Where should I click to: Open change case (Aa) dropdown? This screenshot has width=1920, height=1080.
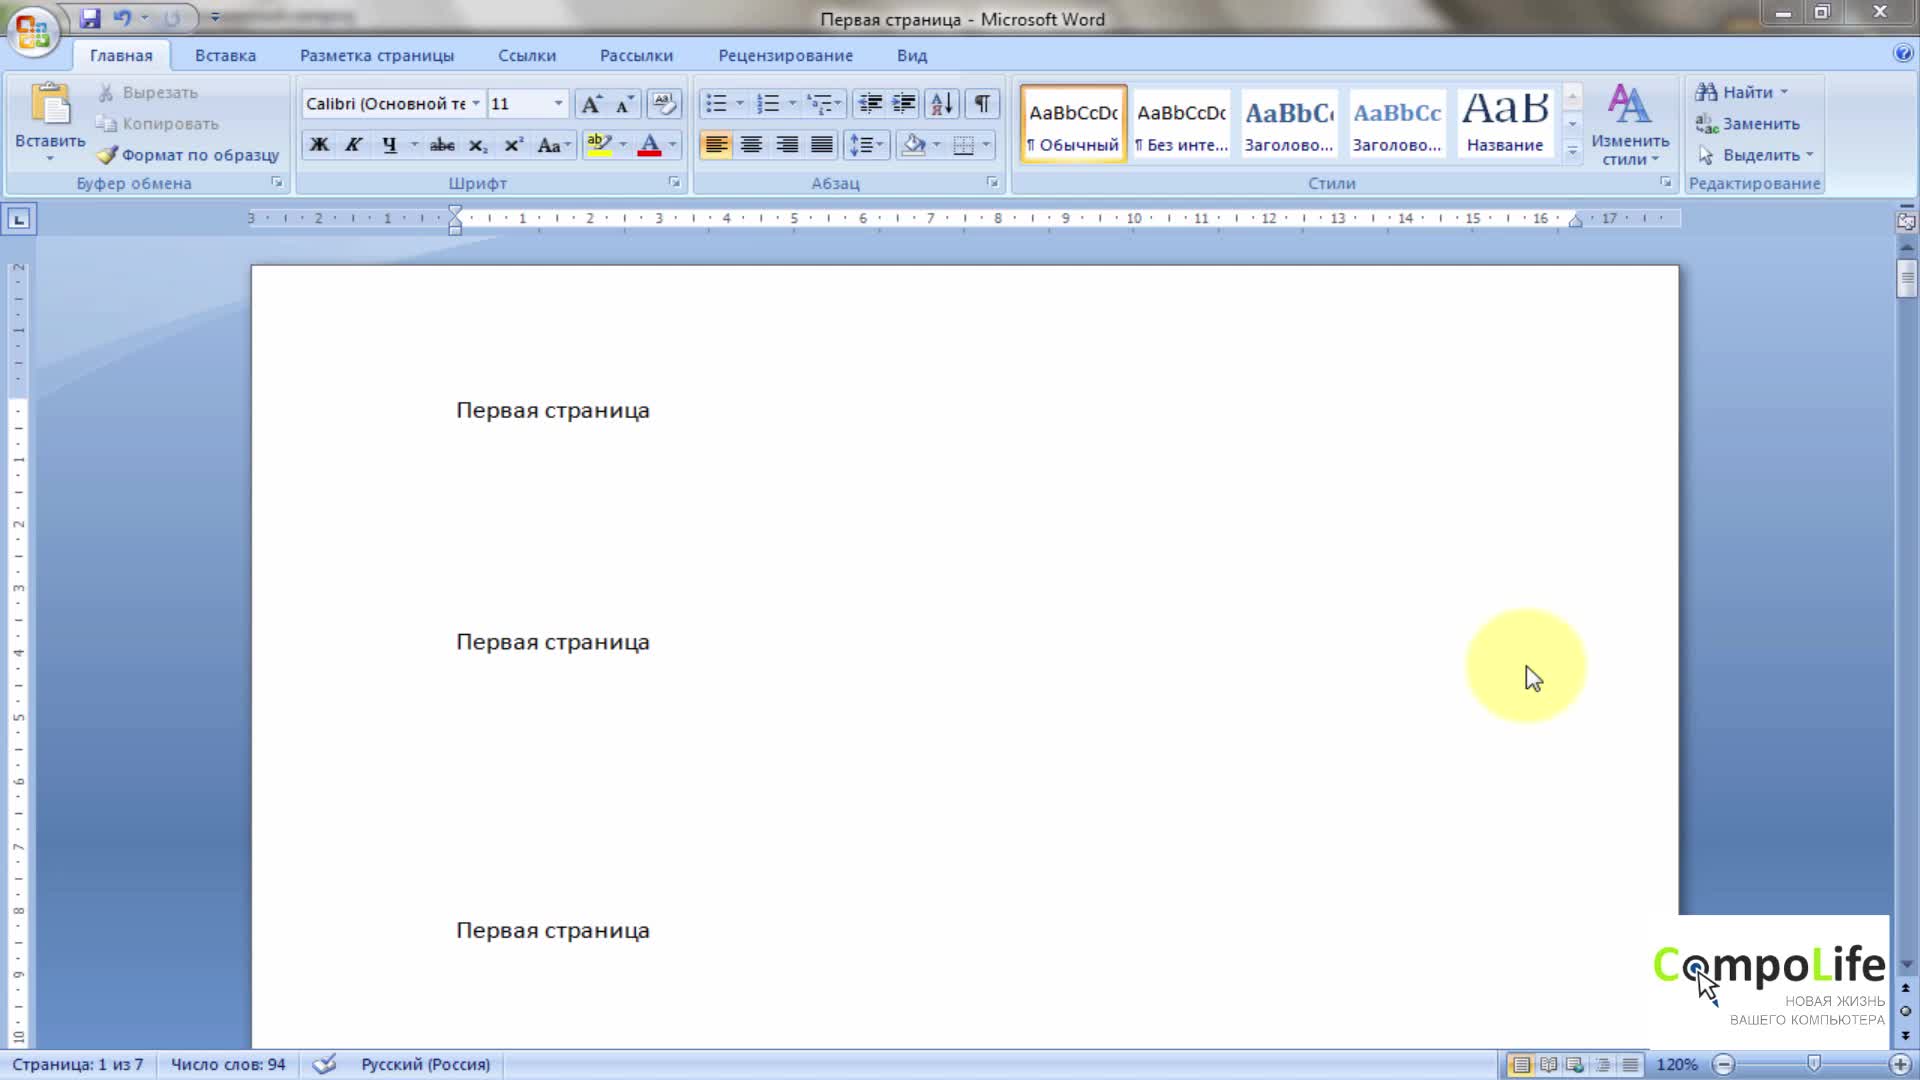(553, 145)
